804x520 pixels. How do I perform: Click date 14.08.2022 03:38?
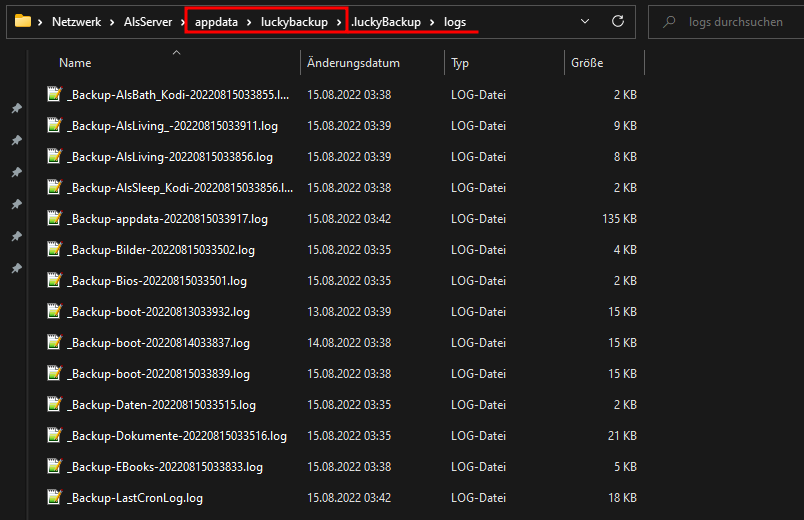(x=349, y=343)
